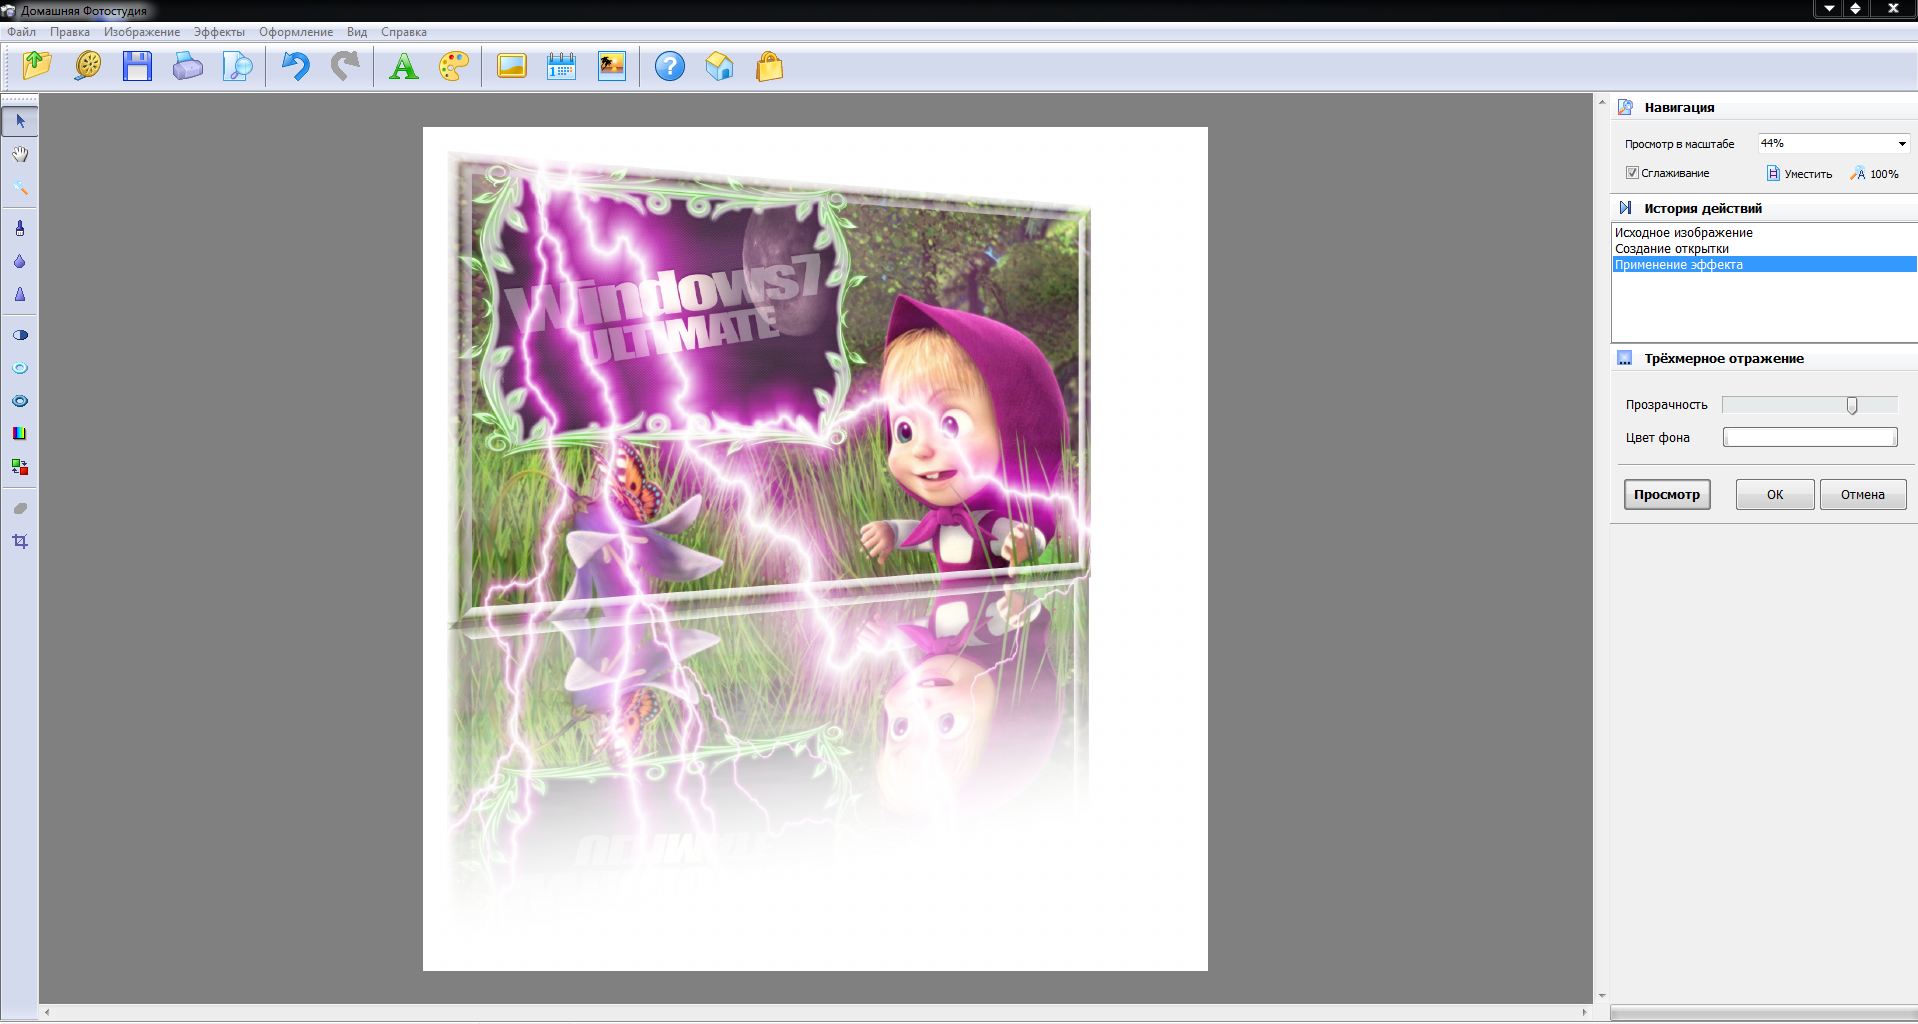Open the Правка menu
Screen dimensions: 1918x1024
click(70, 32)
